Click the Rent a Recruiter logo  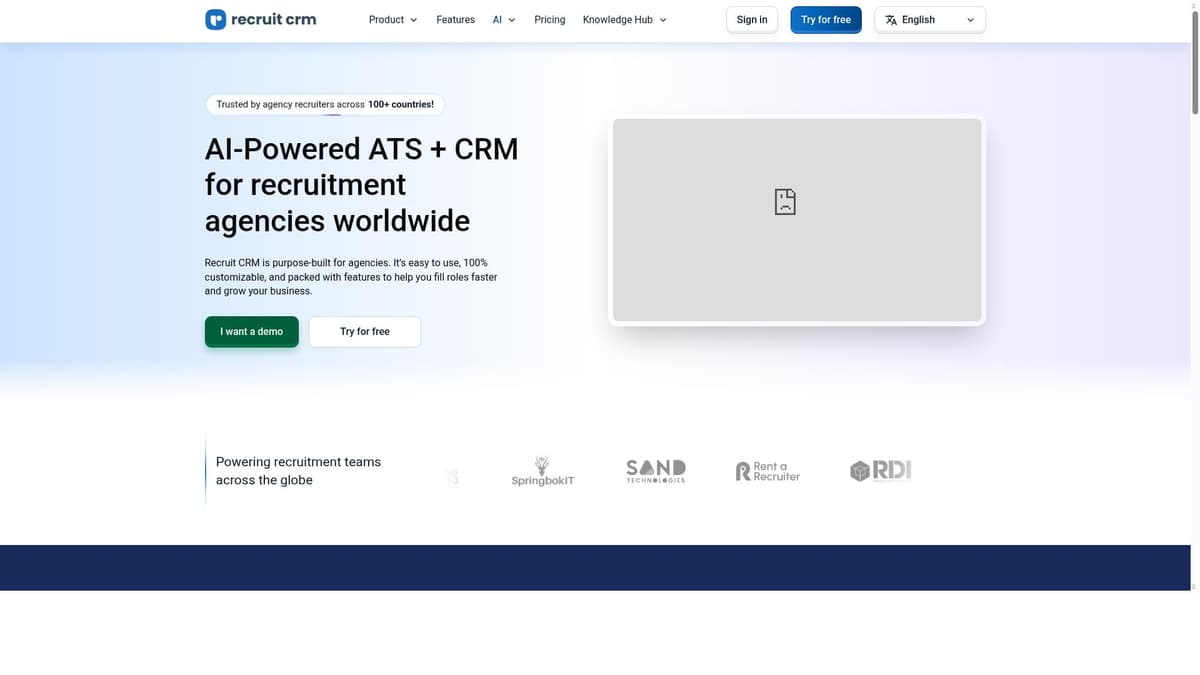[x=767, y=470]
